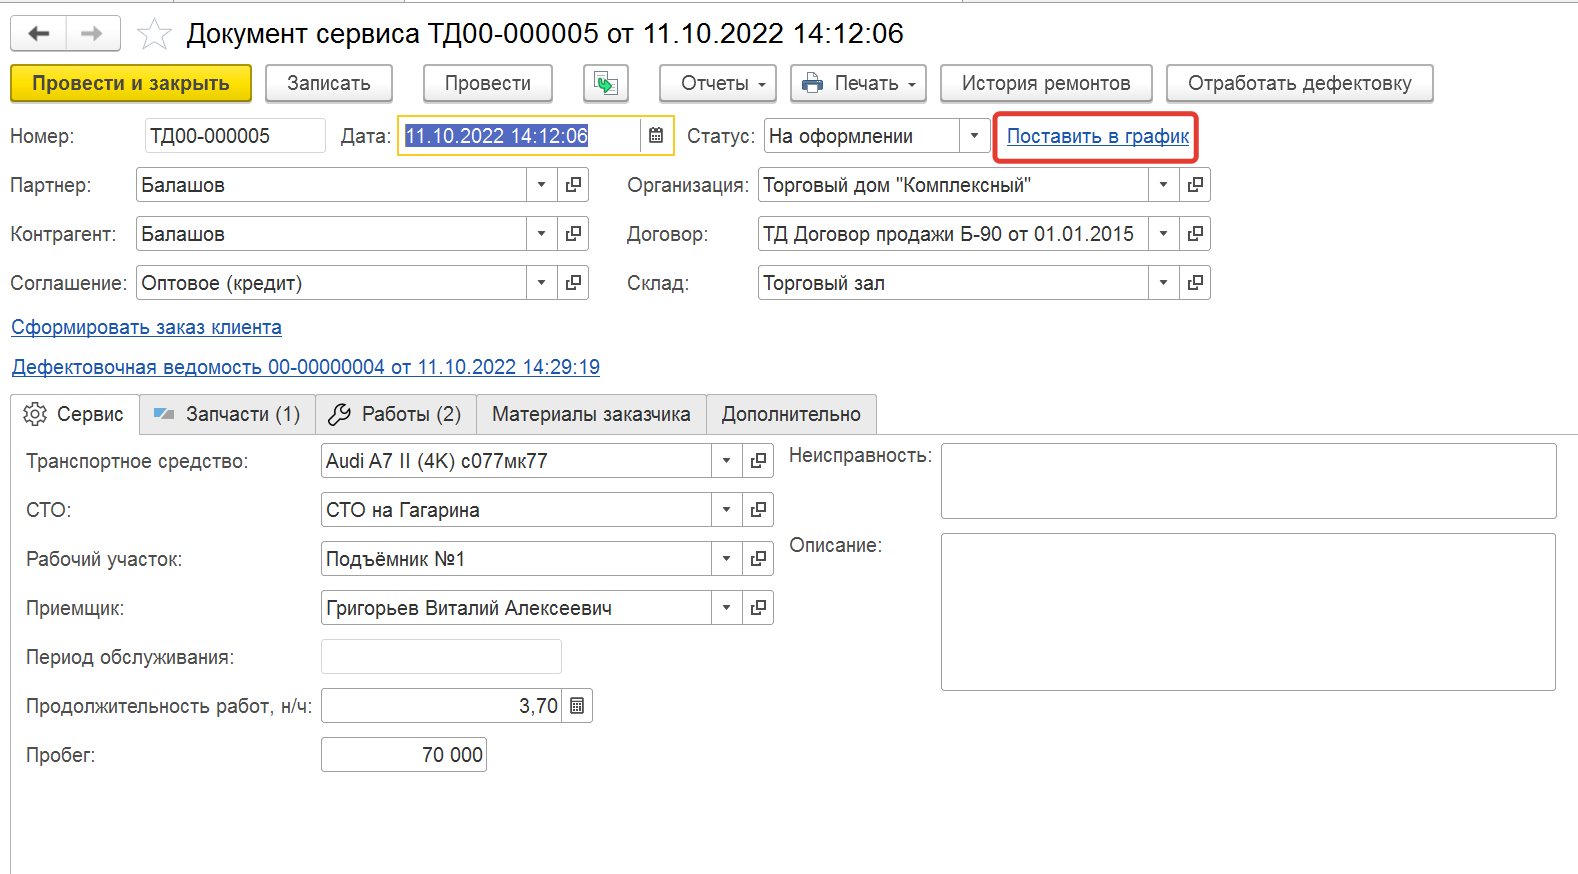1578x874 pixels.
Task: Open the Дефектовочная ведомость 00-00000004 link
Action: 306,367
